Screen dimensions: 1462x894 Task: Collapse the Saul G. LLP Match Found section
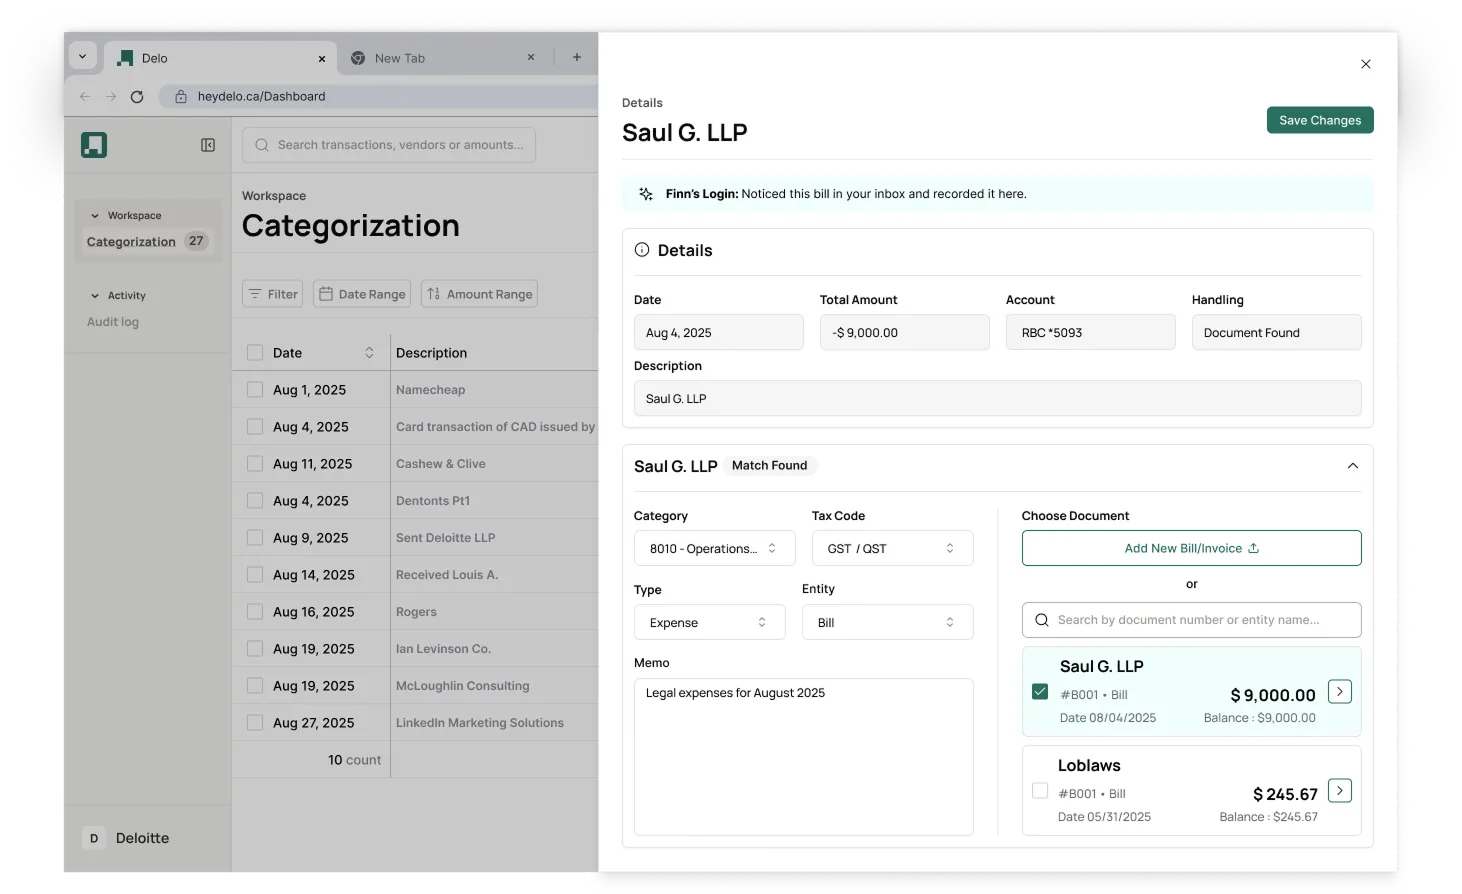point(1352,465)
